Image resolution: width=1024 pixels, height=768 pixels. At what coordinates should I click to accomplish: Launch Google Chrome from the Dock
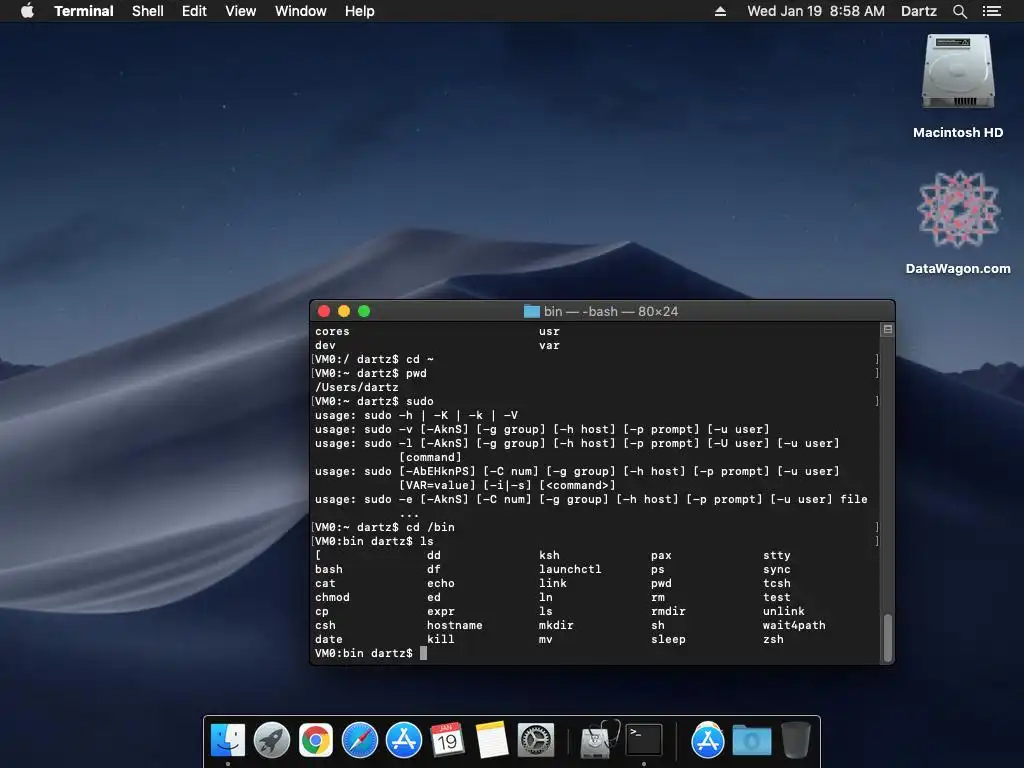315,740
